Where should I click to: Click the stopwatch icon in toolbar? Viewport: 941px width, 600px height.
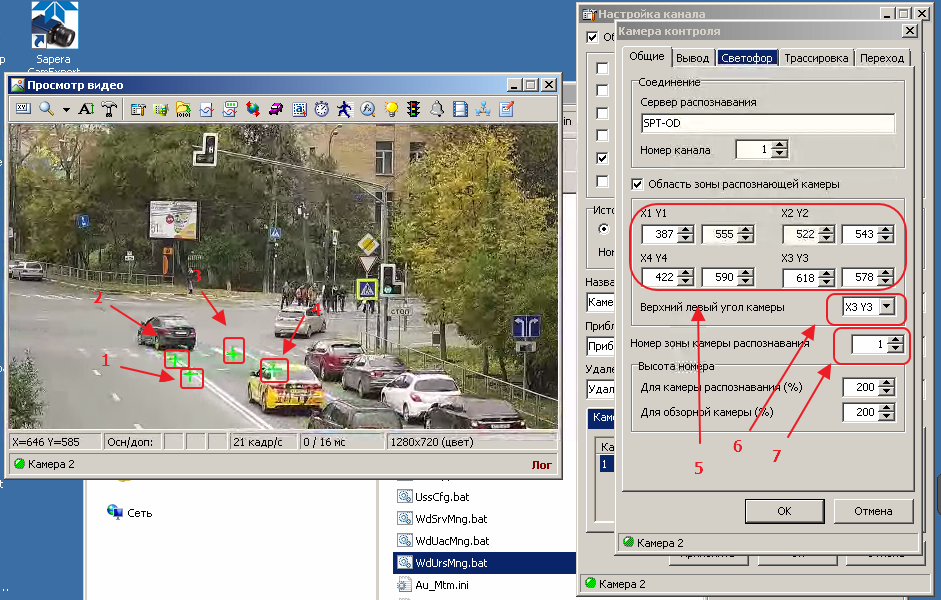coord(322,109)
